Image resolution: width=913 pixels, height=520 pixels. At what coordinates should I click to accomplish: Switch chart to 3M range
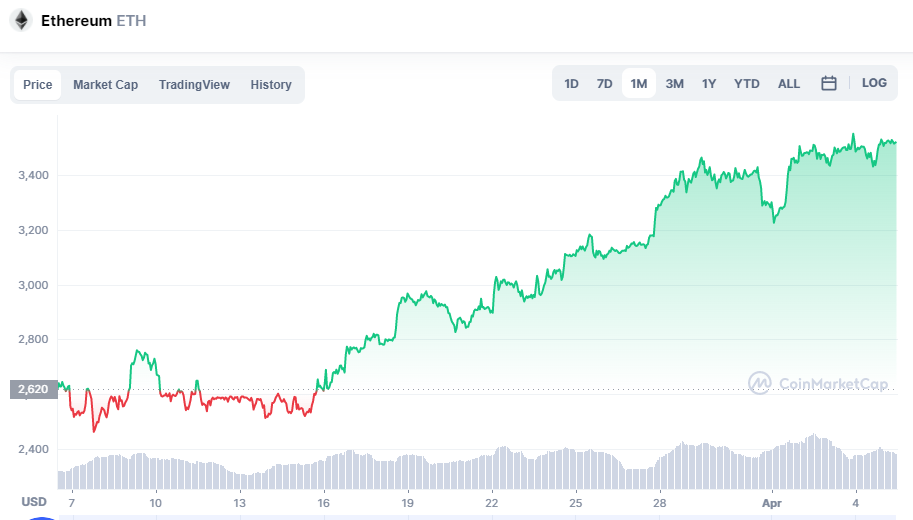point(675,84)
